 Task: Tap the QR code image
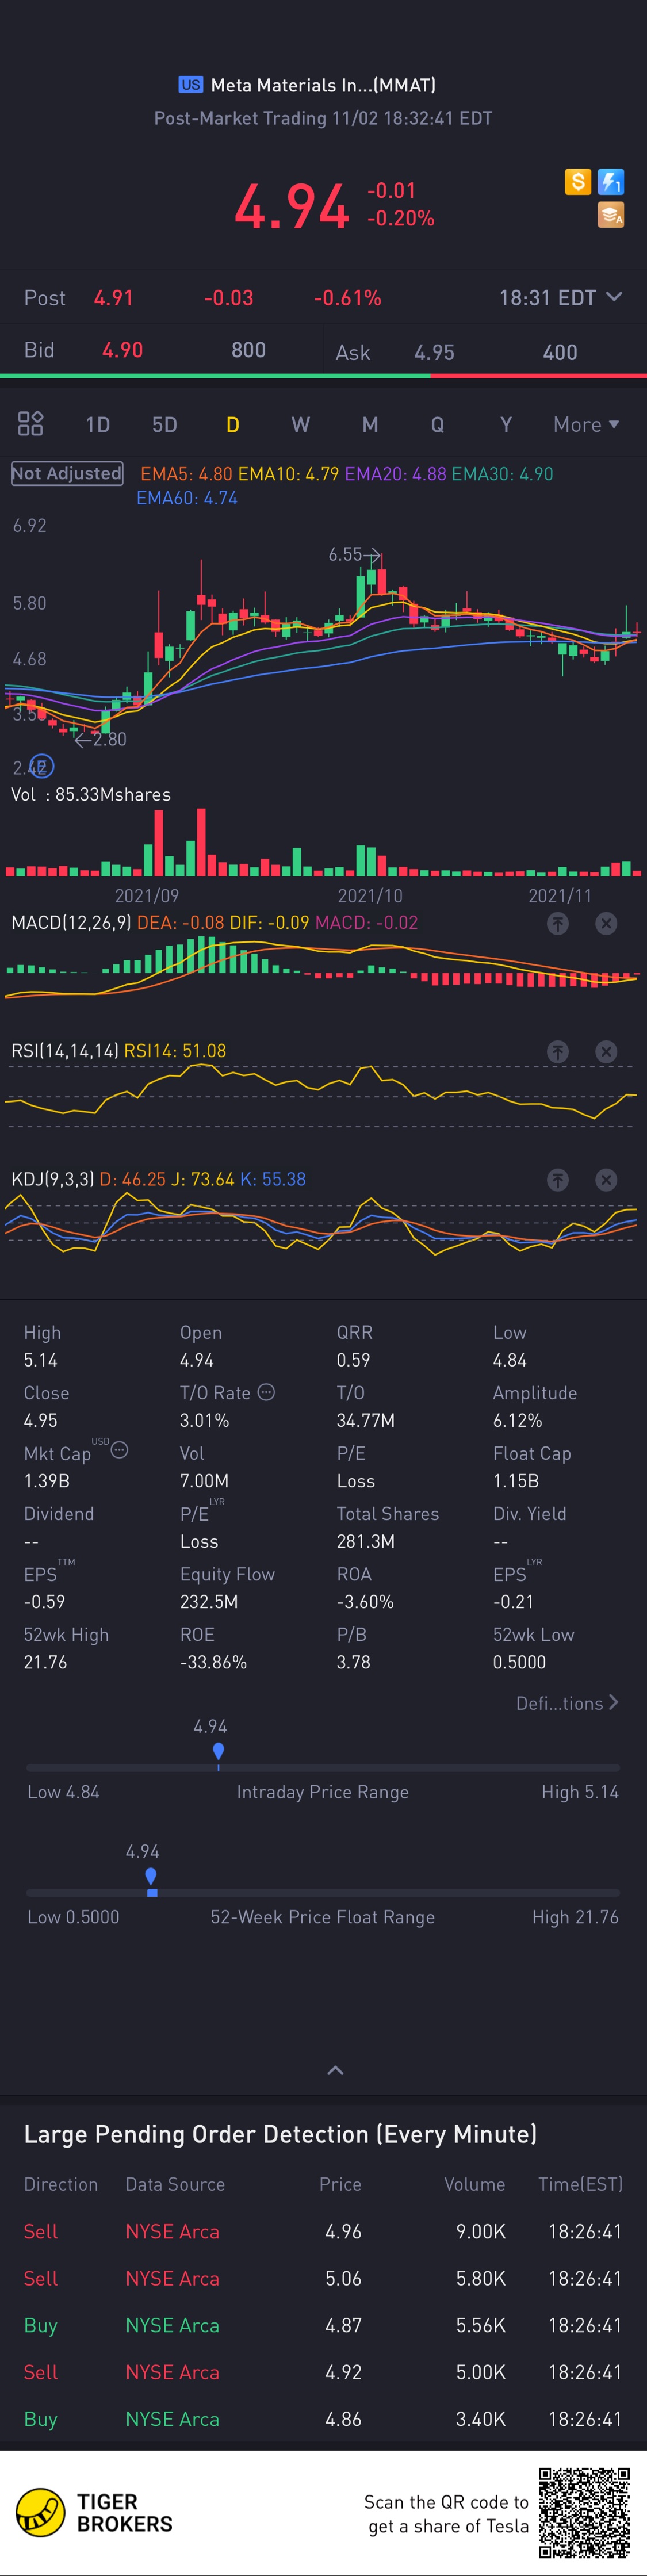585,2512
